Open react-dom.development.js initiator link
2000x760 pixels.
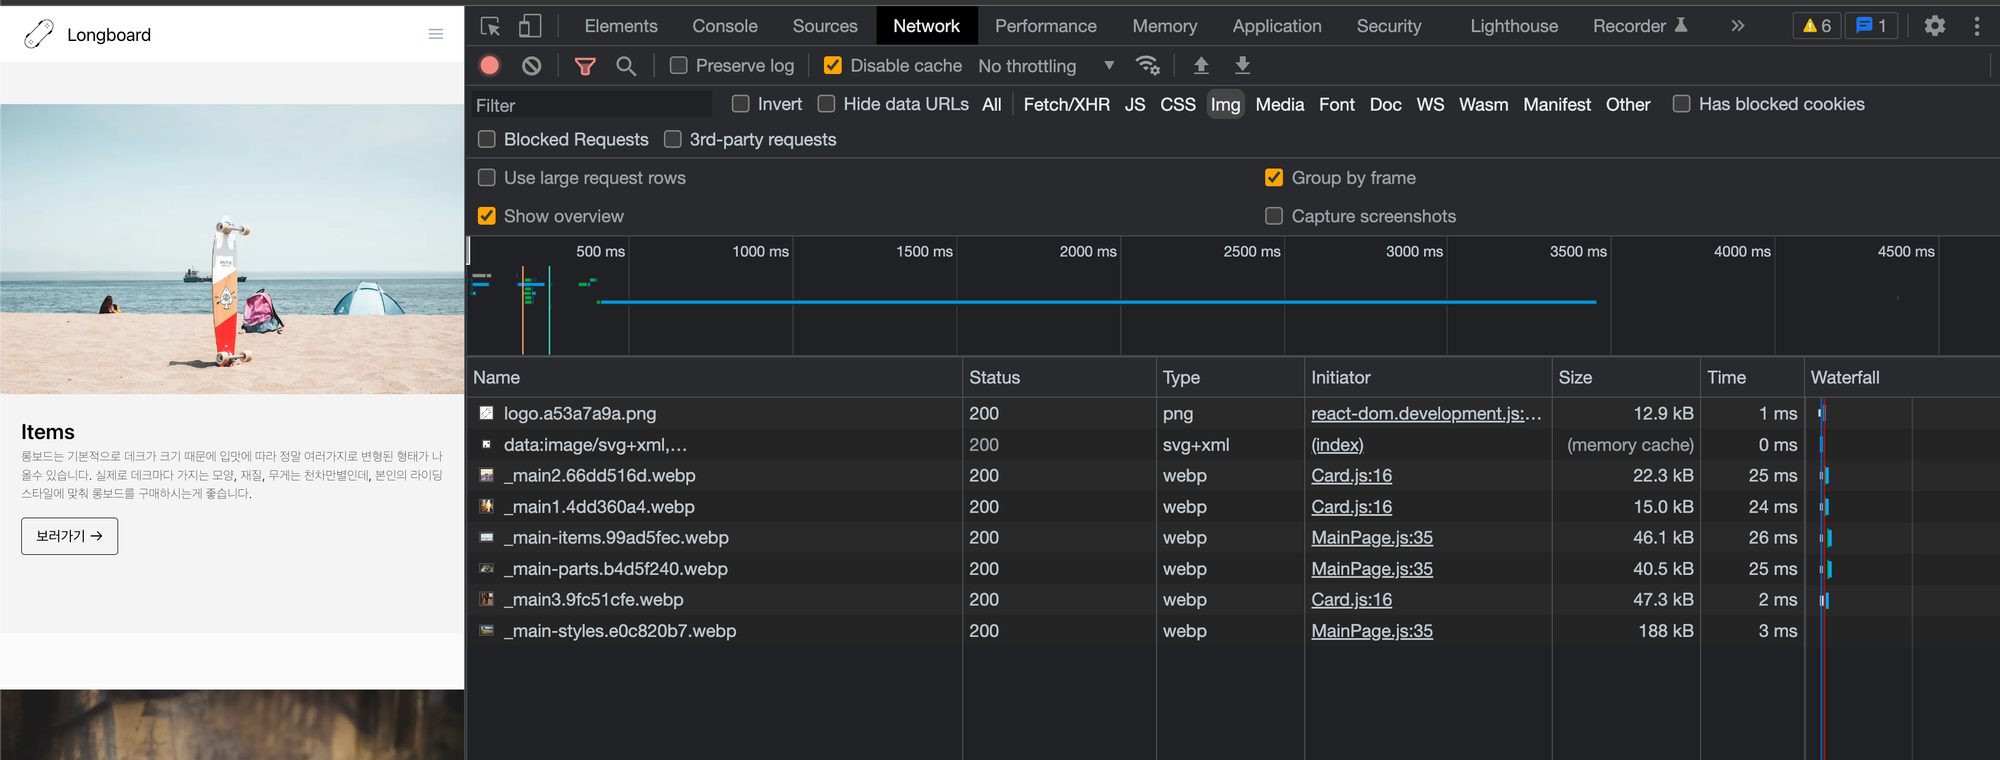[1426, 413]
